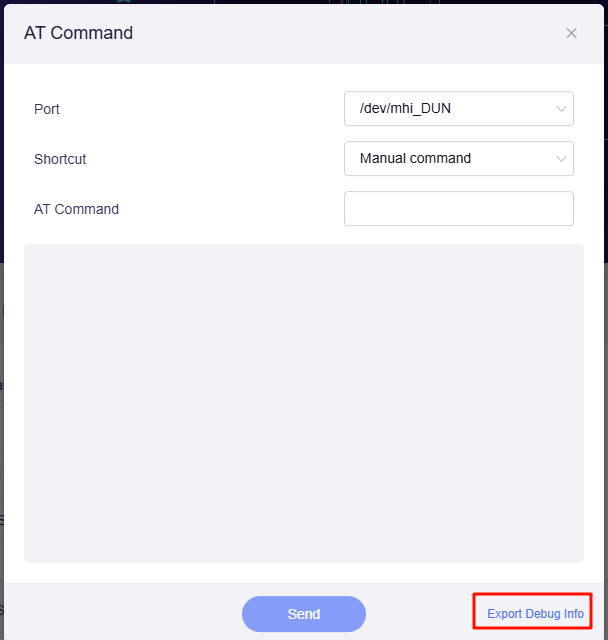The width and height of the screenshot is (608, 640).
Task: Click the AT Command field label
Action: [76, 209]
